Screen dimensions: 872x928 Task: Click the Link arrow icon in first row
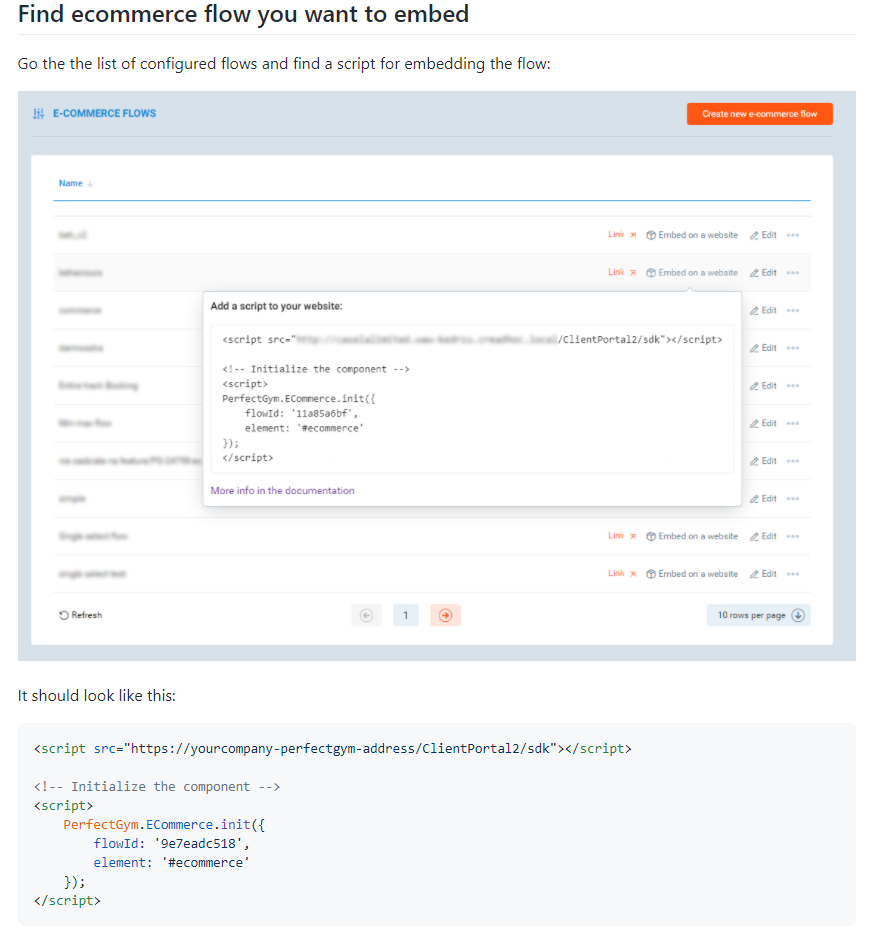633,235
